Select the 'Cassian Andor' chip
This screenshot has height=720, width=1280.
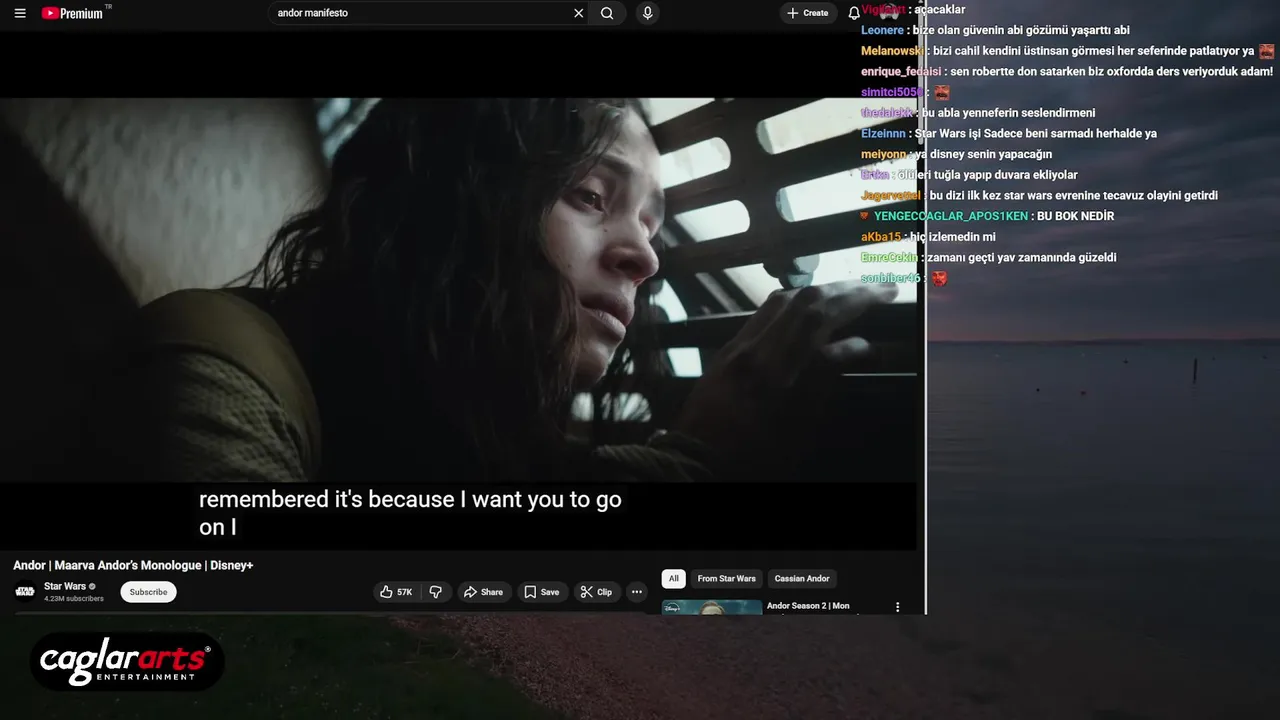(x=802, y=578)
